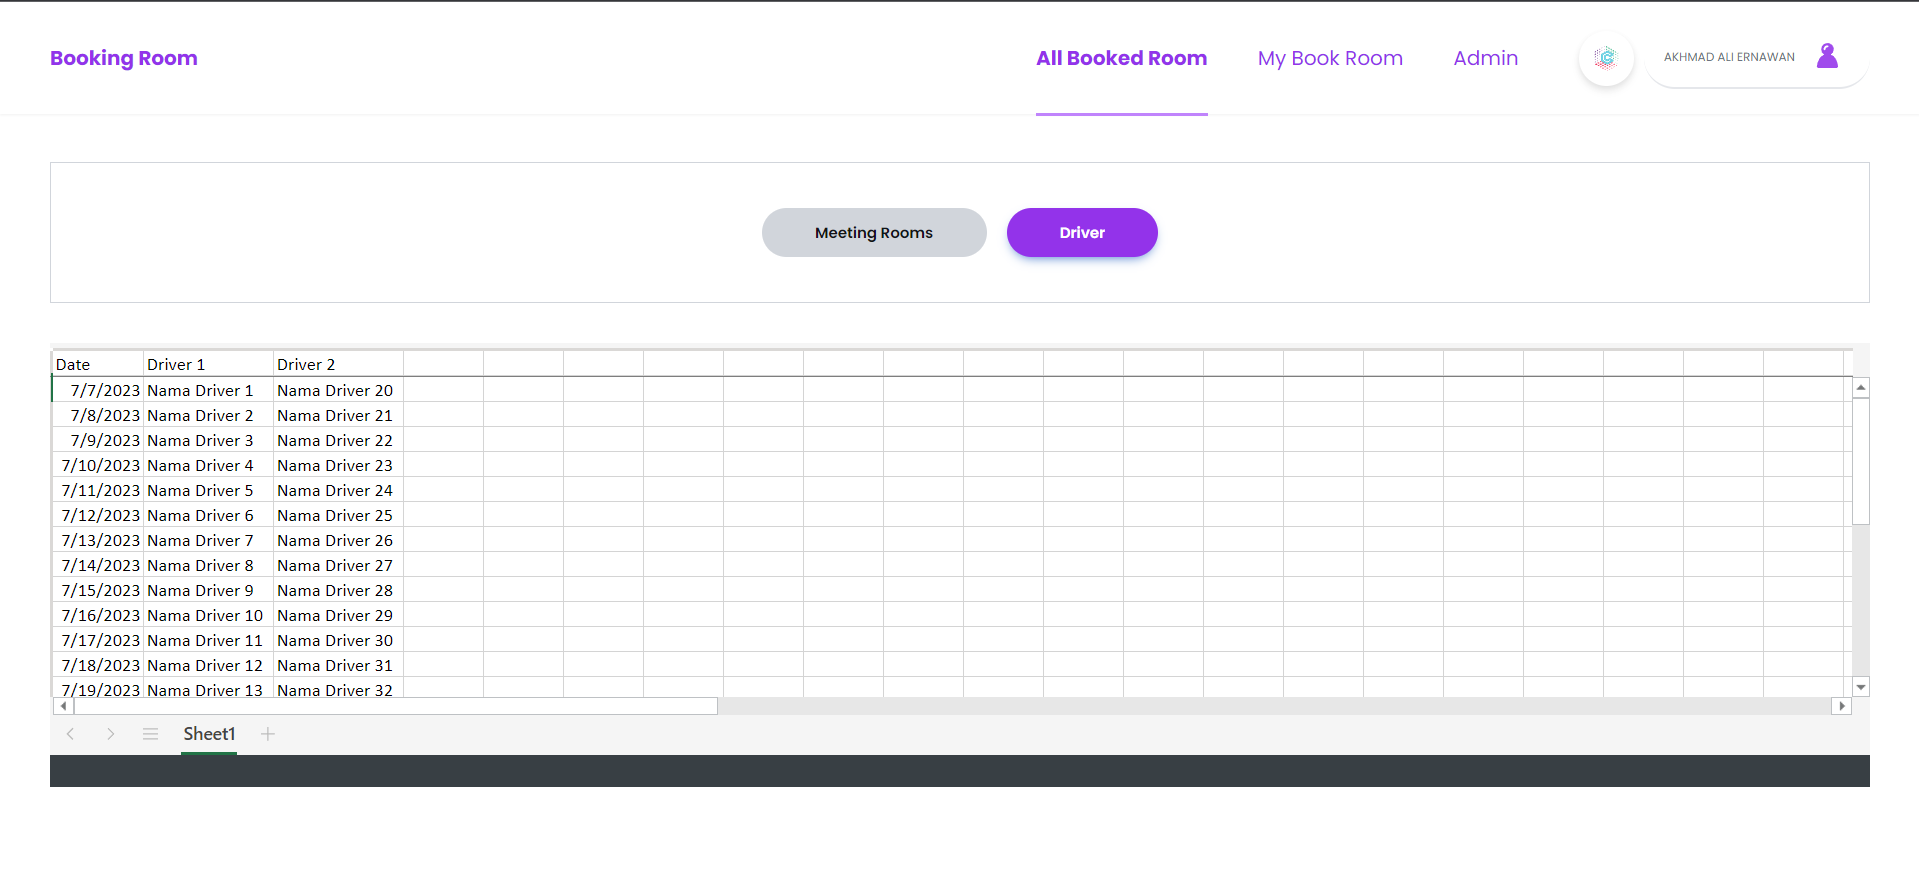Select the cell with date 7/8/2023
Image resolution: width=1919 pixels, height=882 pixels.
click(98, 415)
